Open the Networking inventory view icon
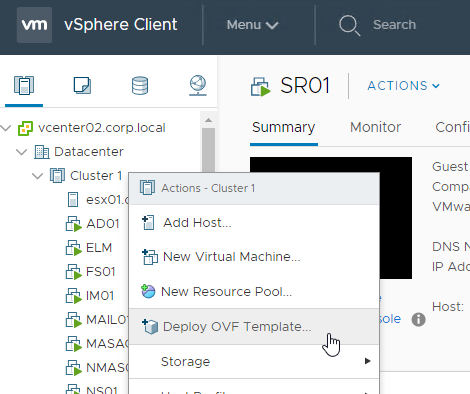Viewport: 470px width, 394px height. tap(198, 86)
